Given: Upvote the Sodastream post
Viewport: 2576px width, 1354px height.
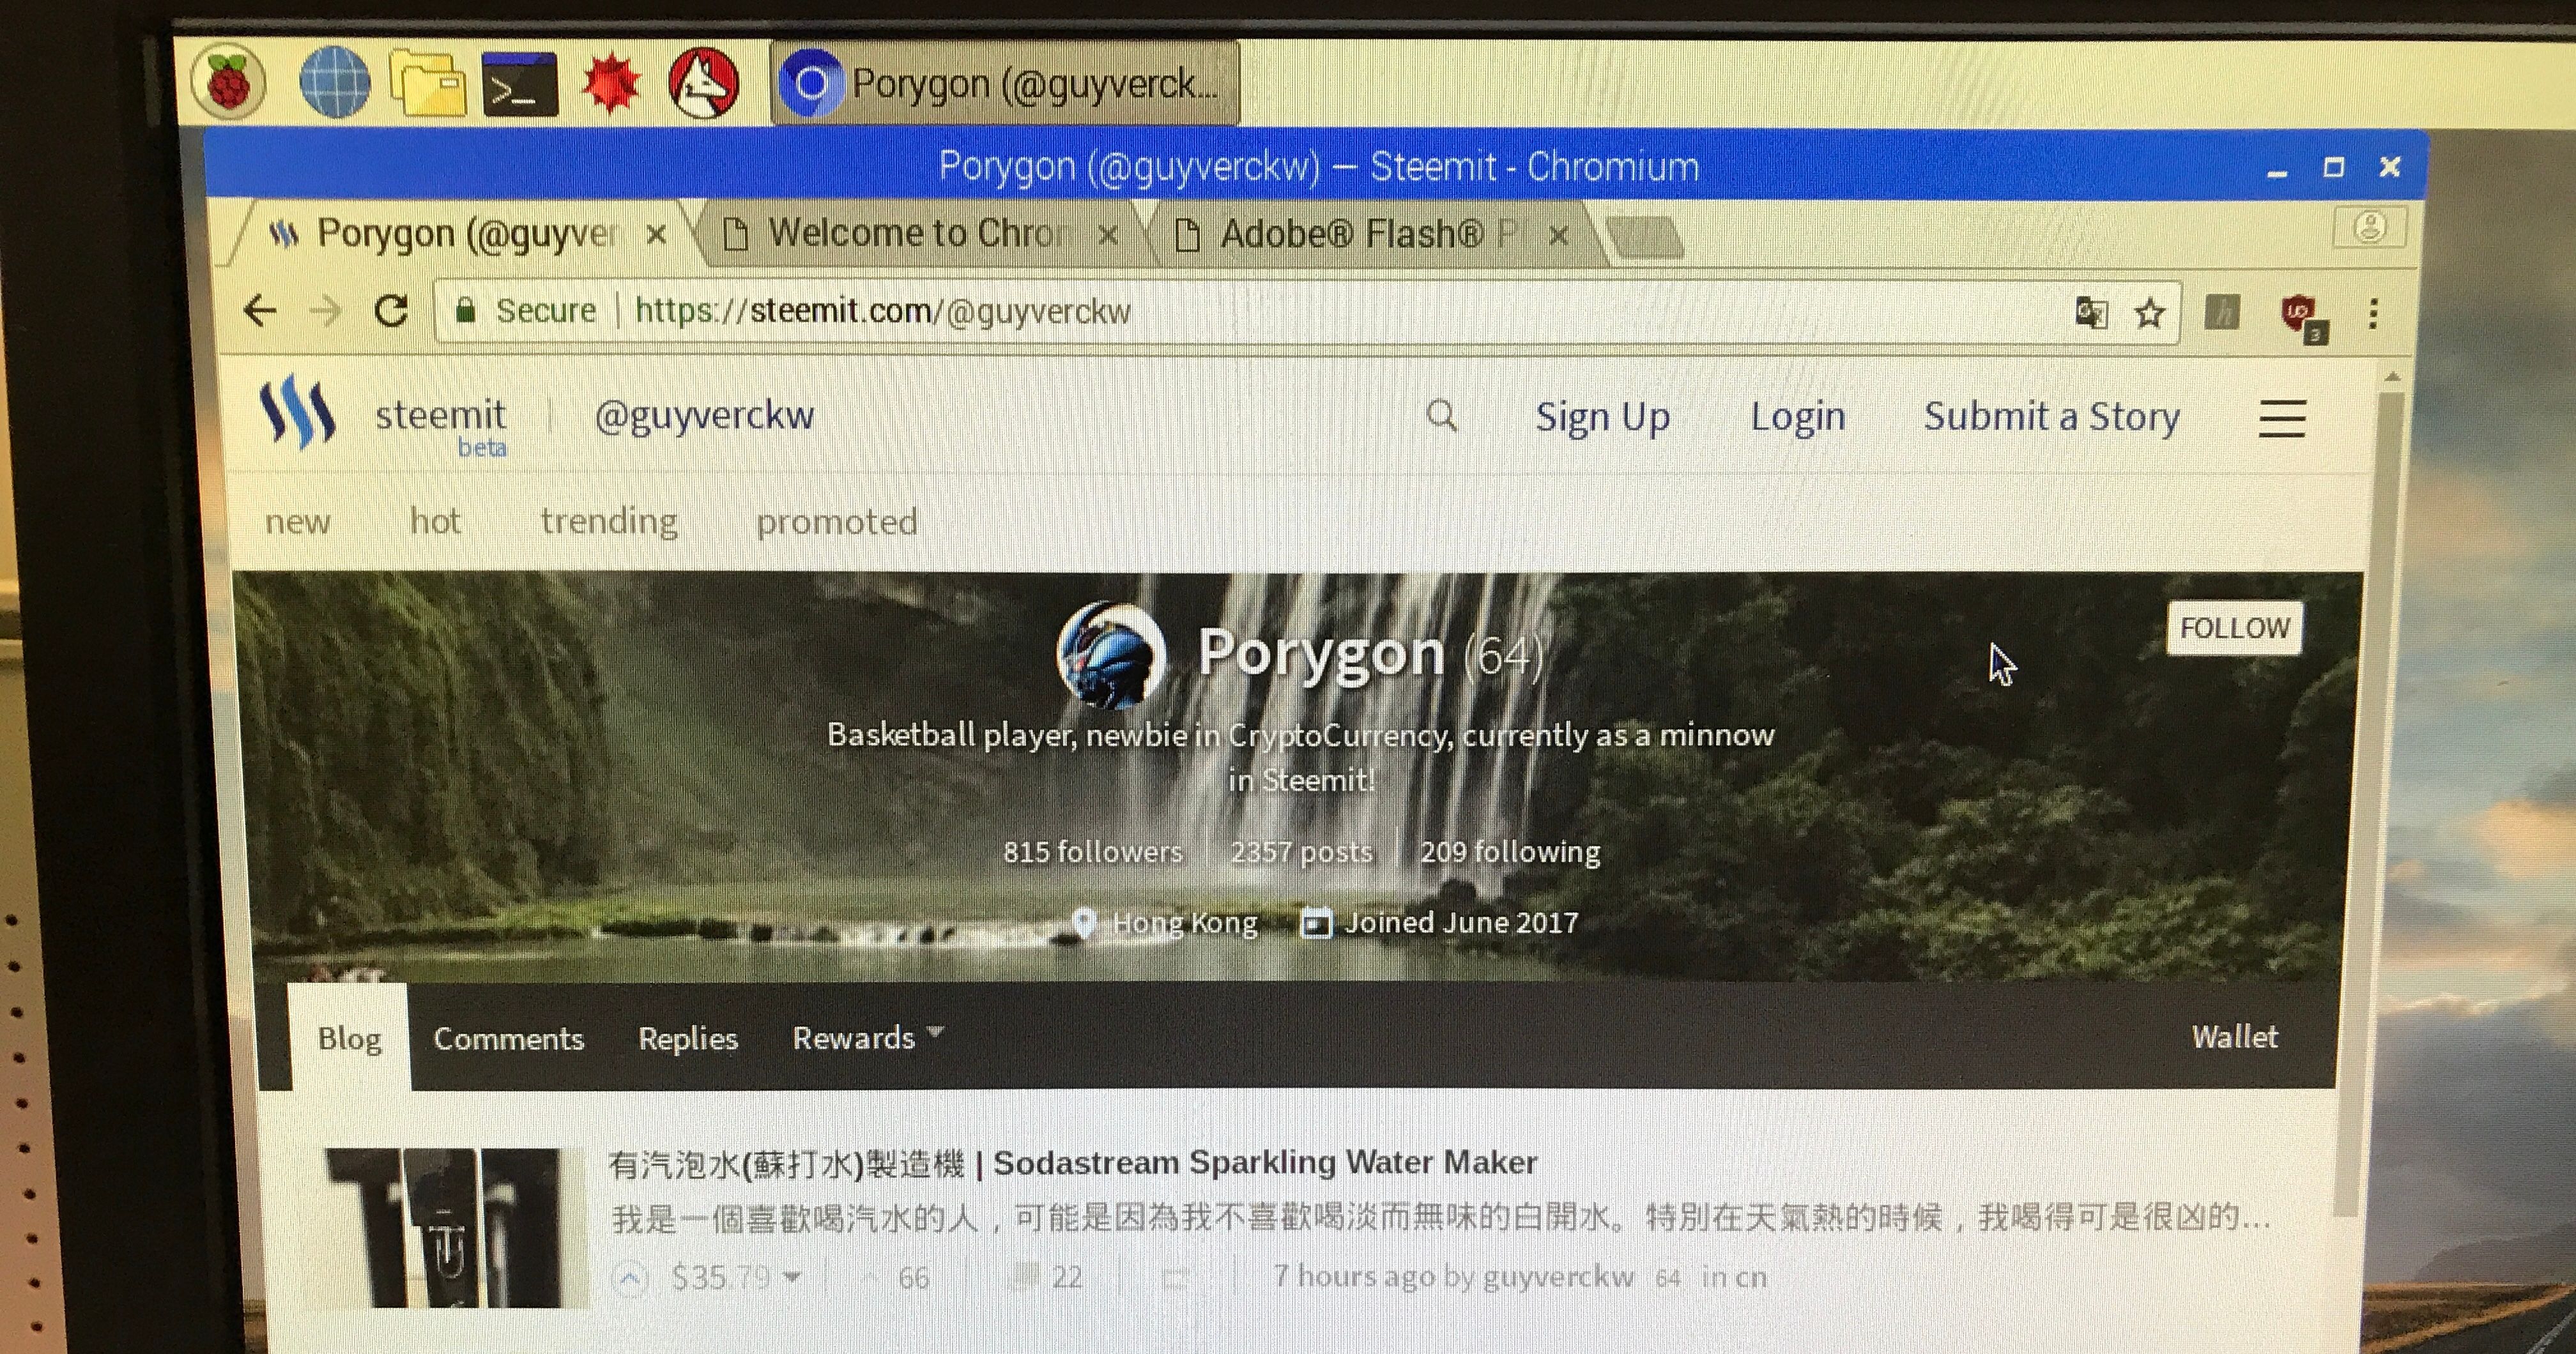Looking at the screenshot, I should click(631, 1278).
